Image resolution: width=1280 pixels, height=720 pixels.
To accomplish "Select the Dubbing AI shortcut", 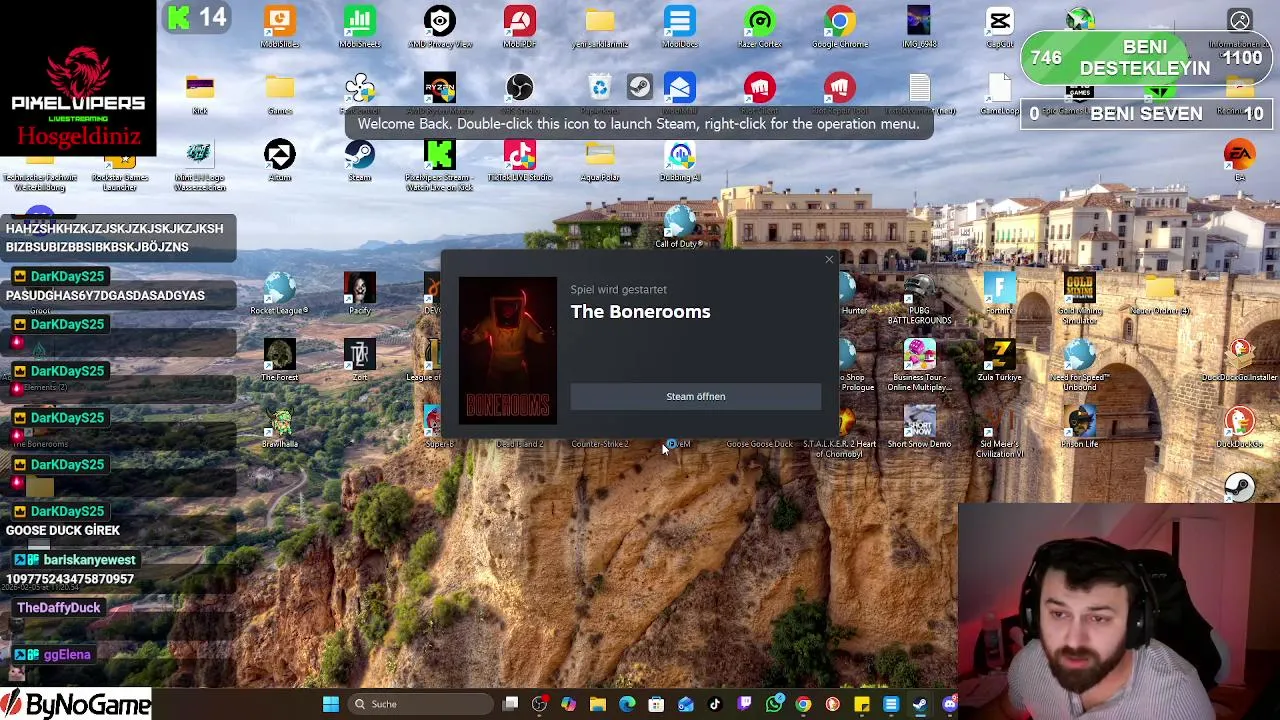I will (680, 161).
